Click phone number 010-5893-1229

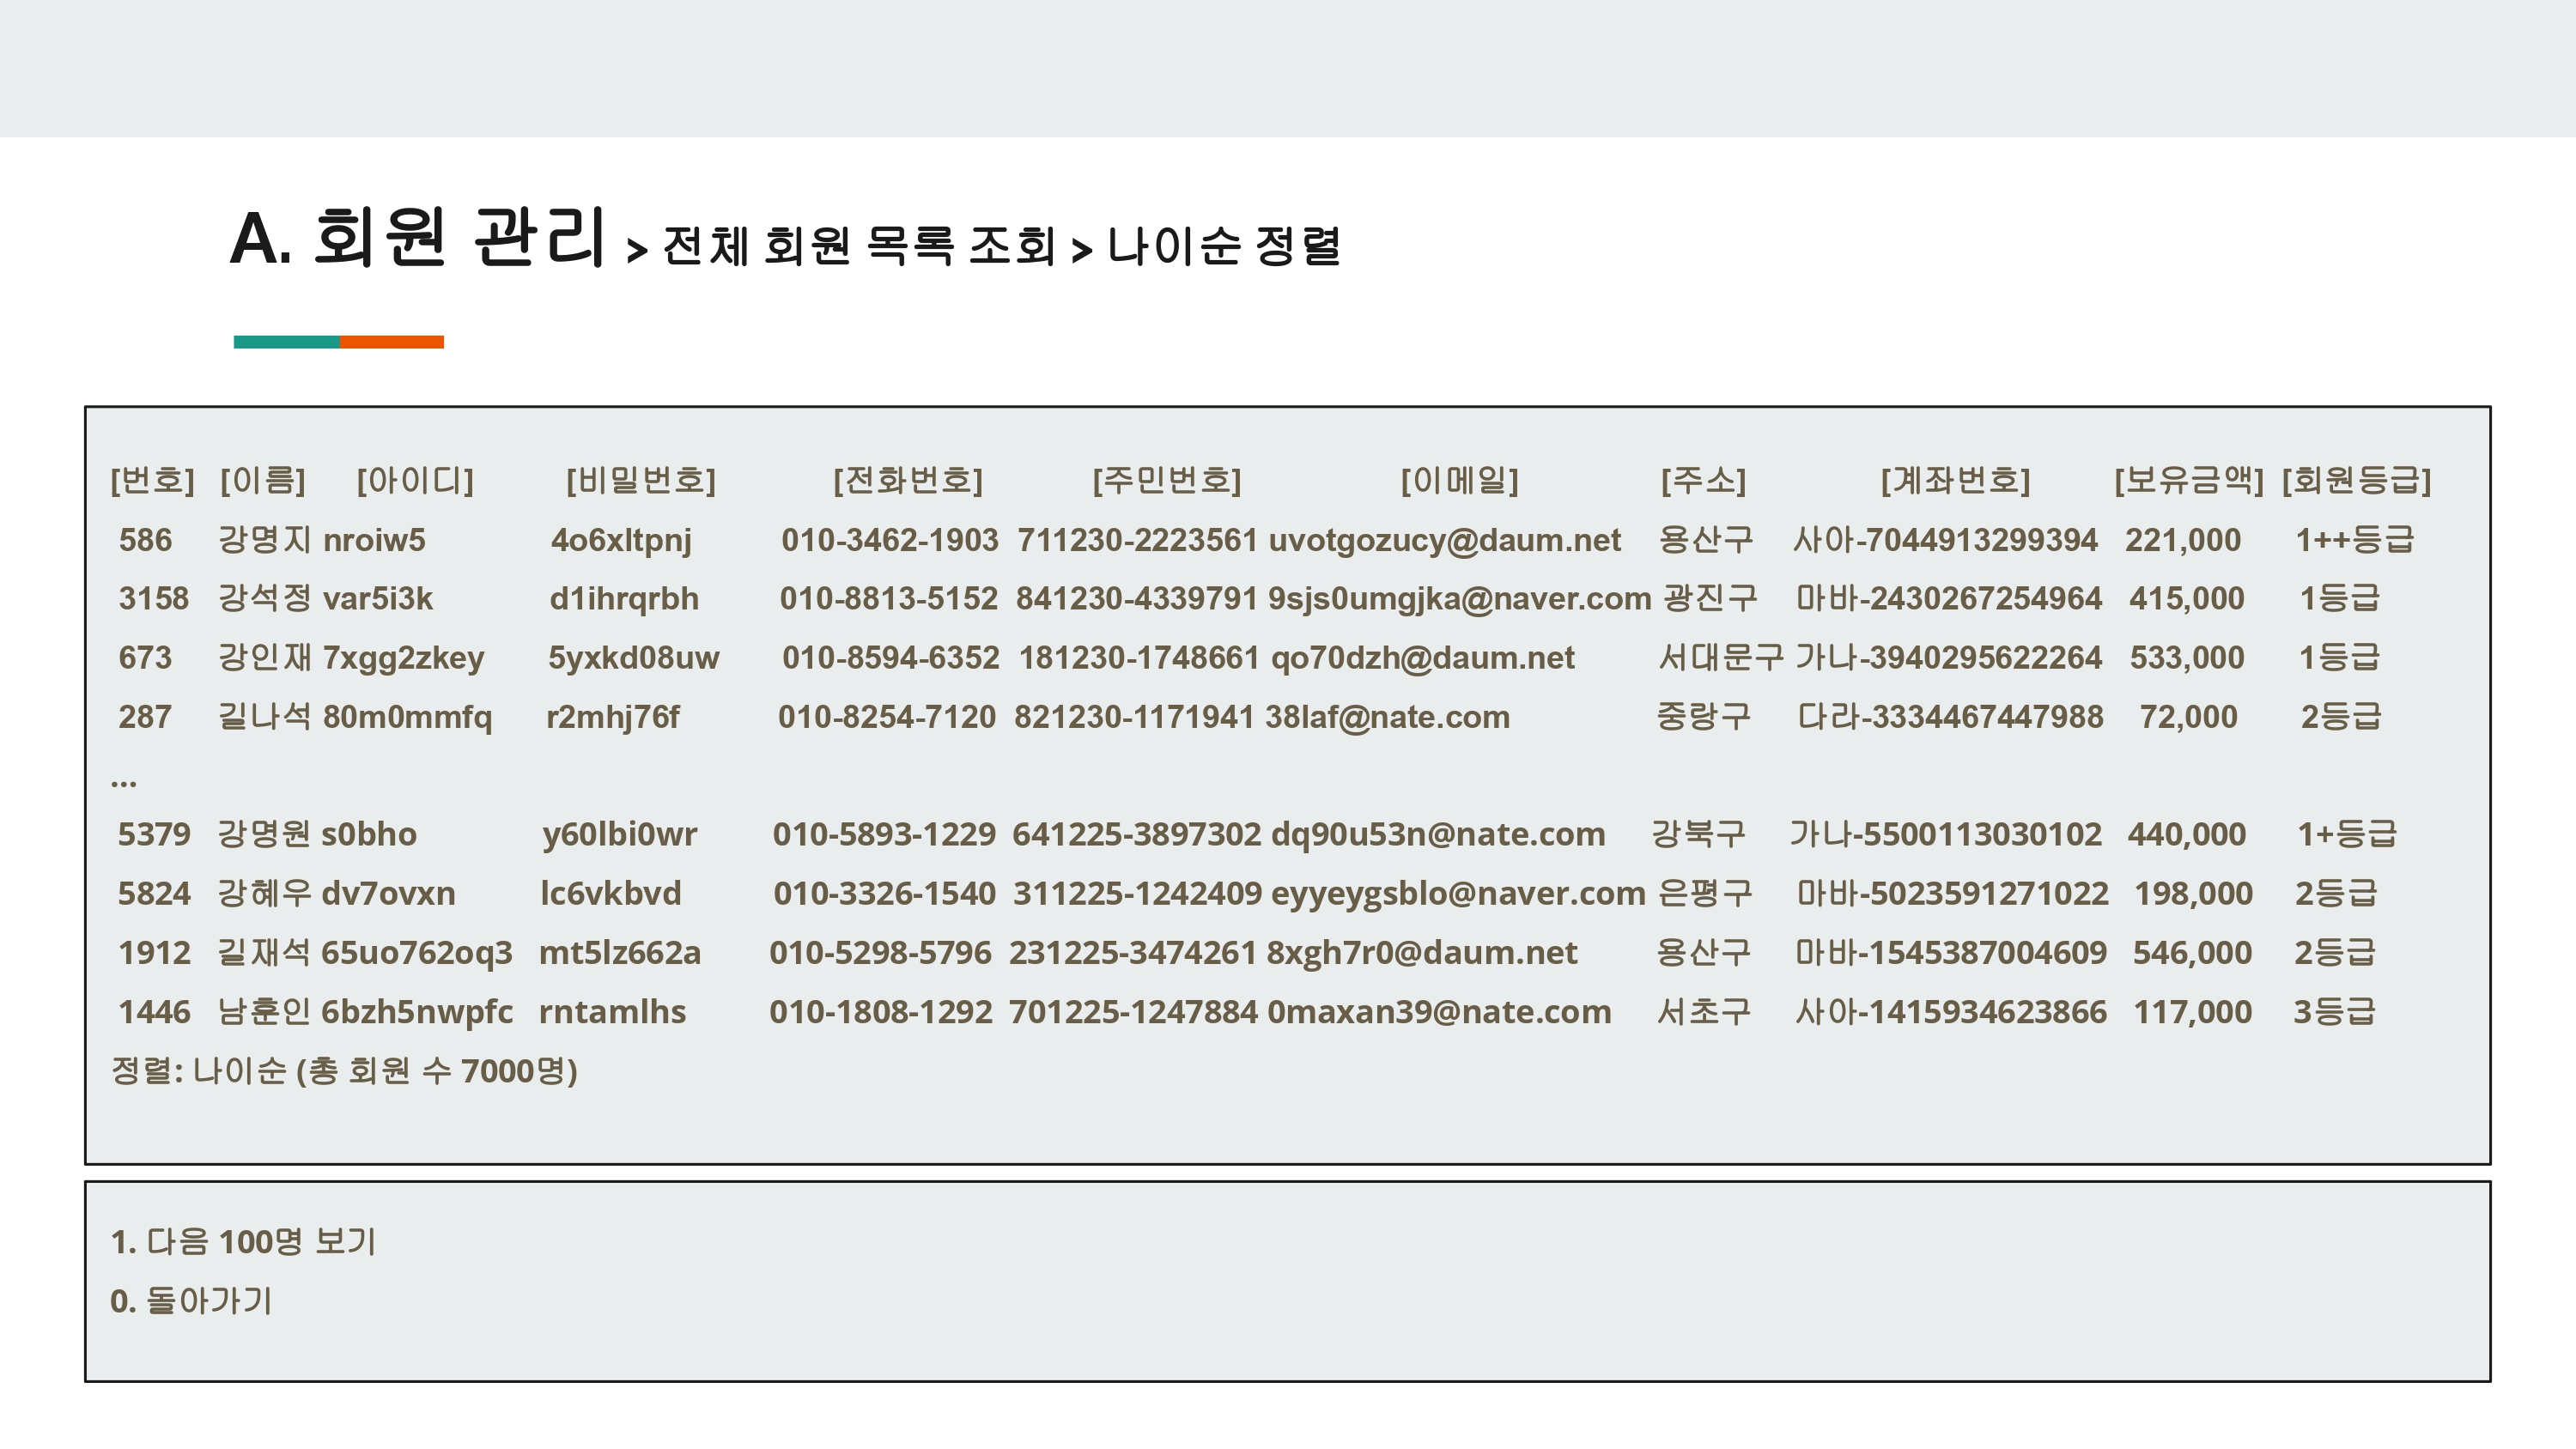pyautogui.click(x=884, y=834)
